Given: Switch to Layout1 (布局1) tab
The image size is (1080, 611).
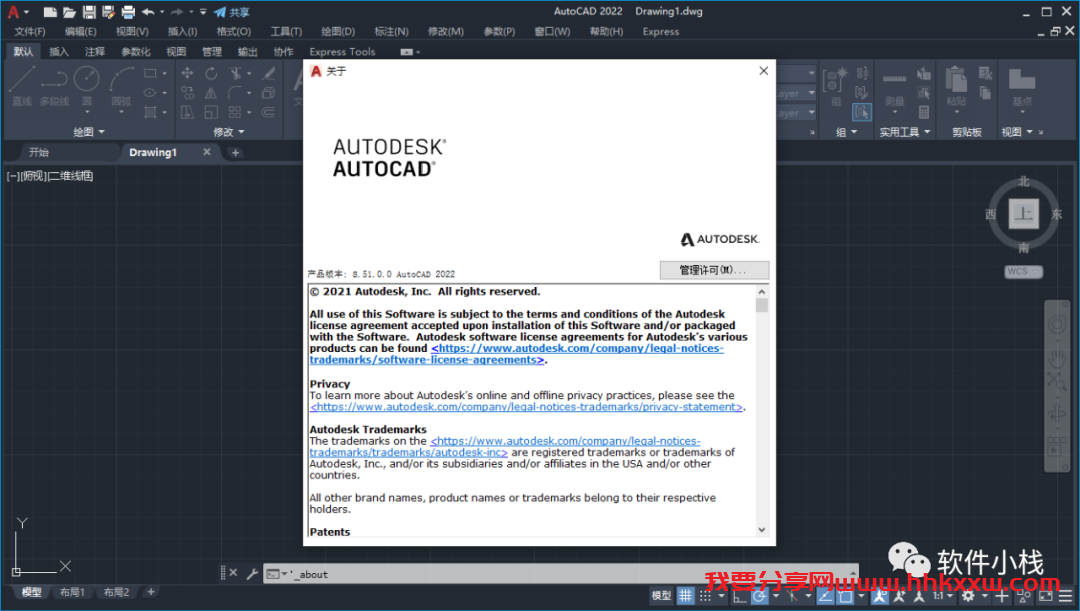Looking at the screenshot, I should coord(72,592).
